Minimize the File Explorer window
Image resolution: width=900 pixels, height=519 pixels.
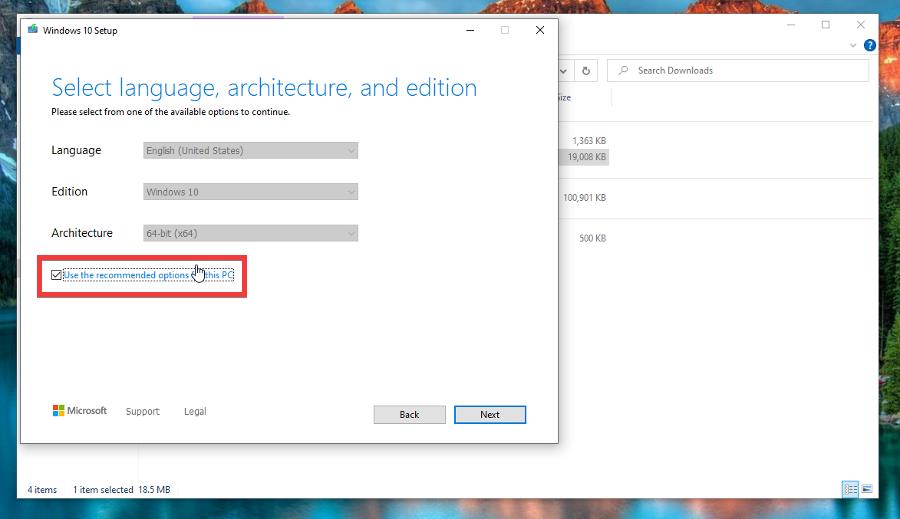click(x=791, y=25)
